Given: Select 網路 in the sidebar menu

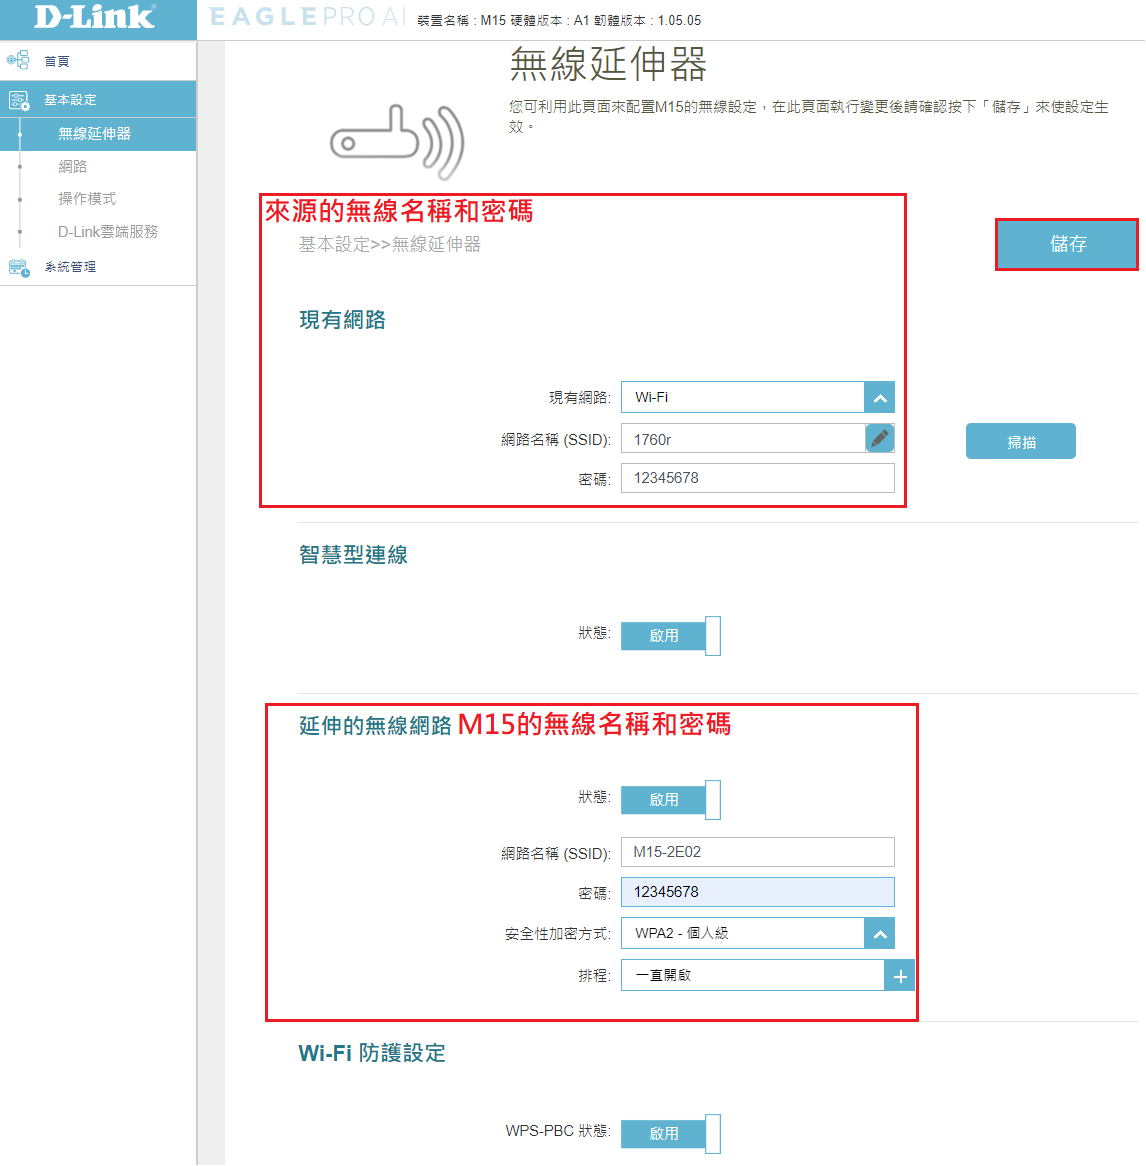Looking at the screenshot, I should coord(73,166).
